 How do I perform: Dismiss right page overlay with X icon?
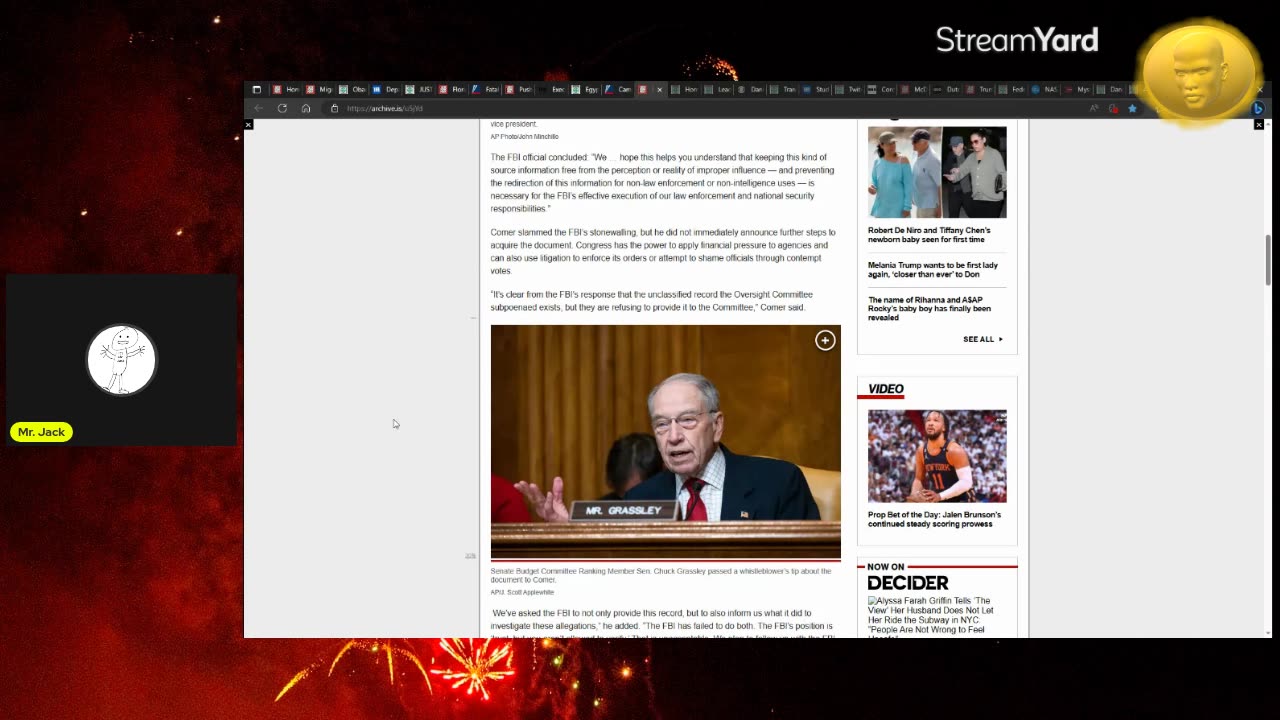pos(1259,125)
